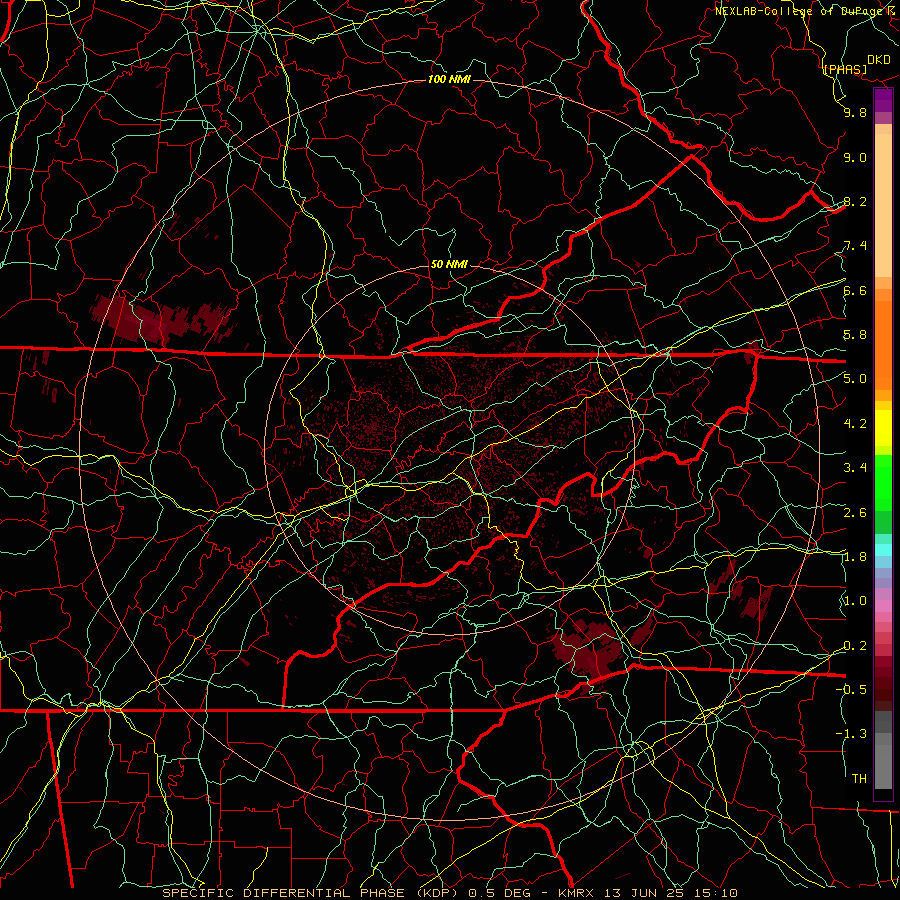Click the 3.4 legend value
The width and height of the screenshot is (900, 900).
click(855, 468)
